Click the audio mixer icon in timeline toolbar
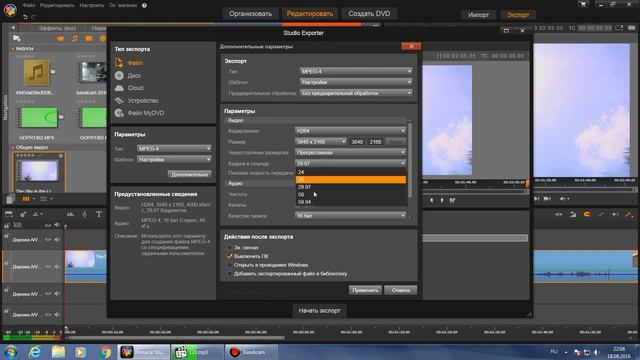The image size is (640, 360). pyautogui.click(x=70, y=214)
